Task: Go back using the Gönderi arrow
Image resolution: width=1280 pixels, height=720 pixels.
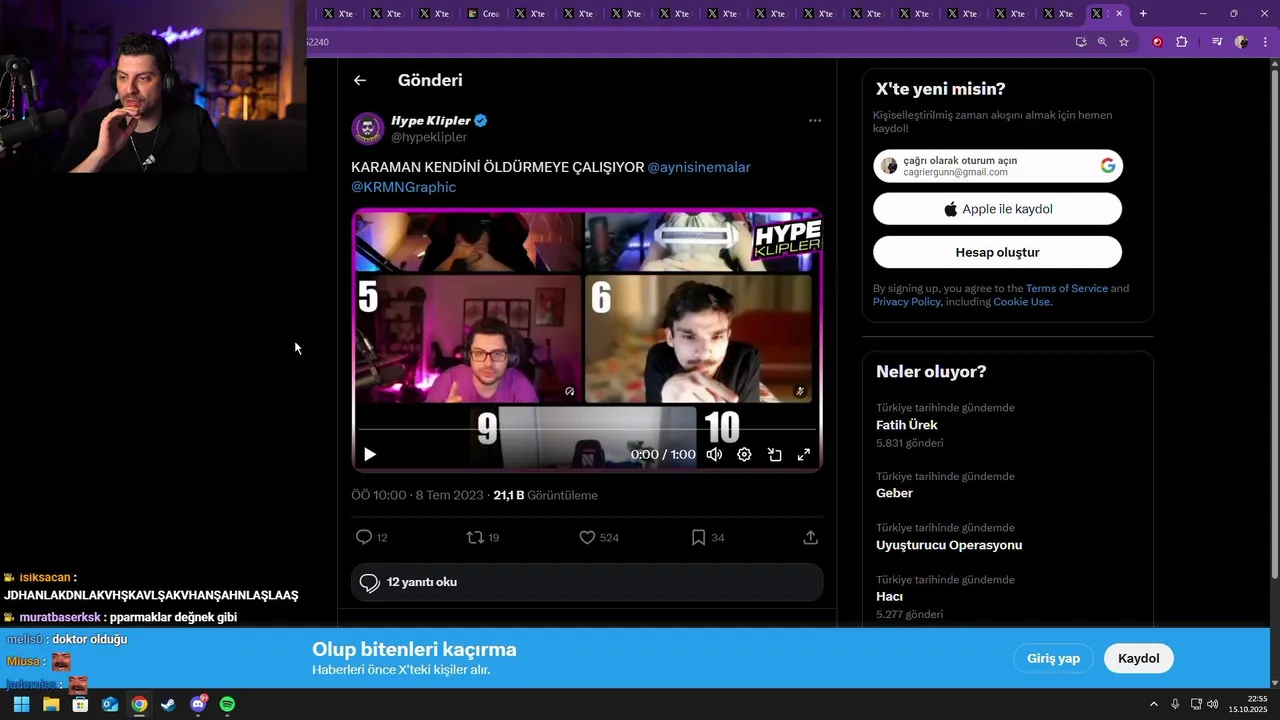Action: 360,80
